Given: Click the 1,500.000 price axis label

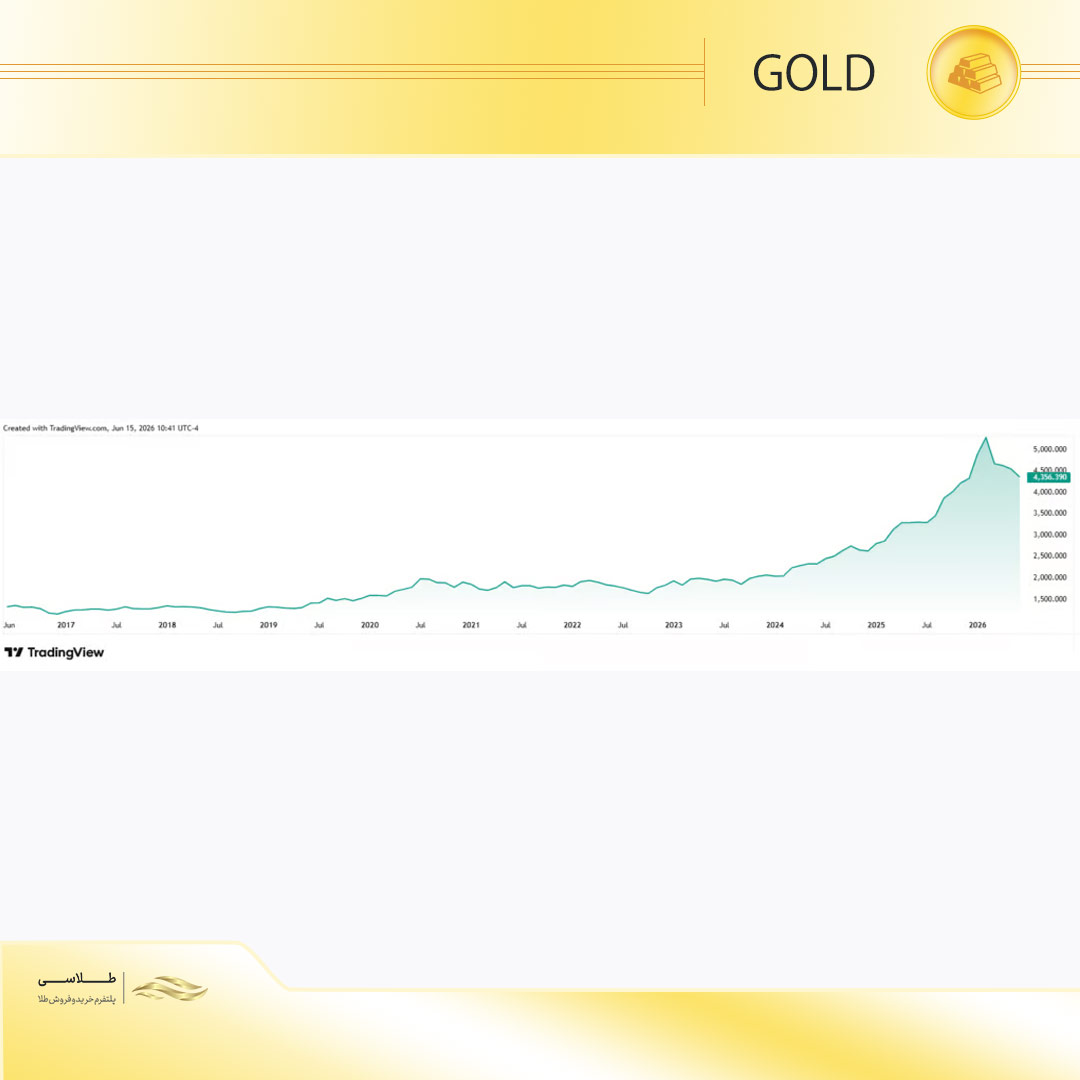Looking at the screenshot, I should pos(1050,599).
